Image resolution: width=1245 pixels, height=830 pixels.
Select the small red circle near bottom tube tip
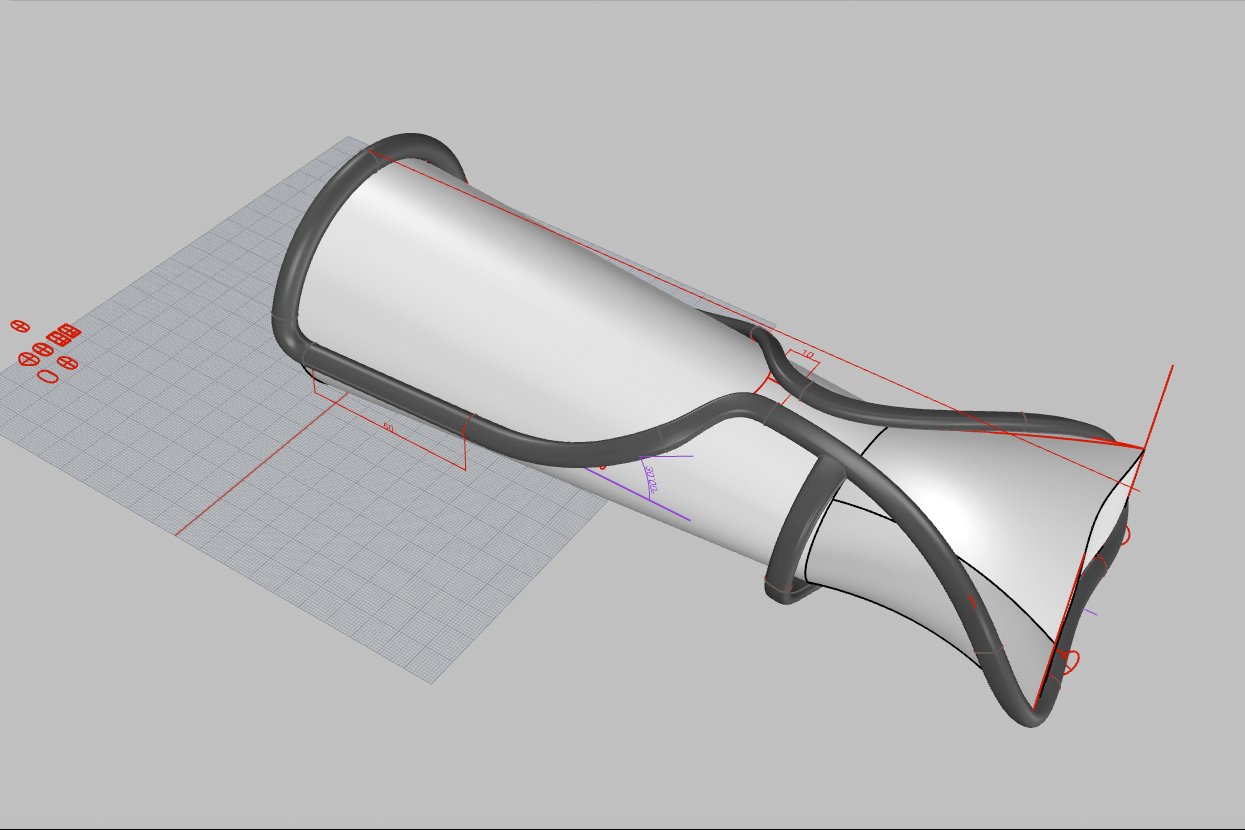click(x=1069, y=662)
